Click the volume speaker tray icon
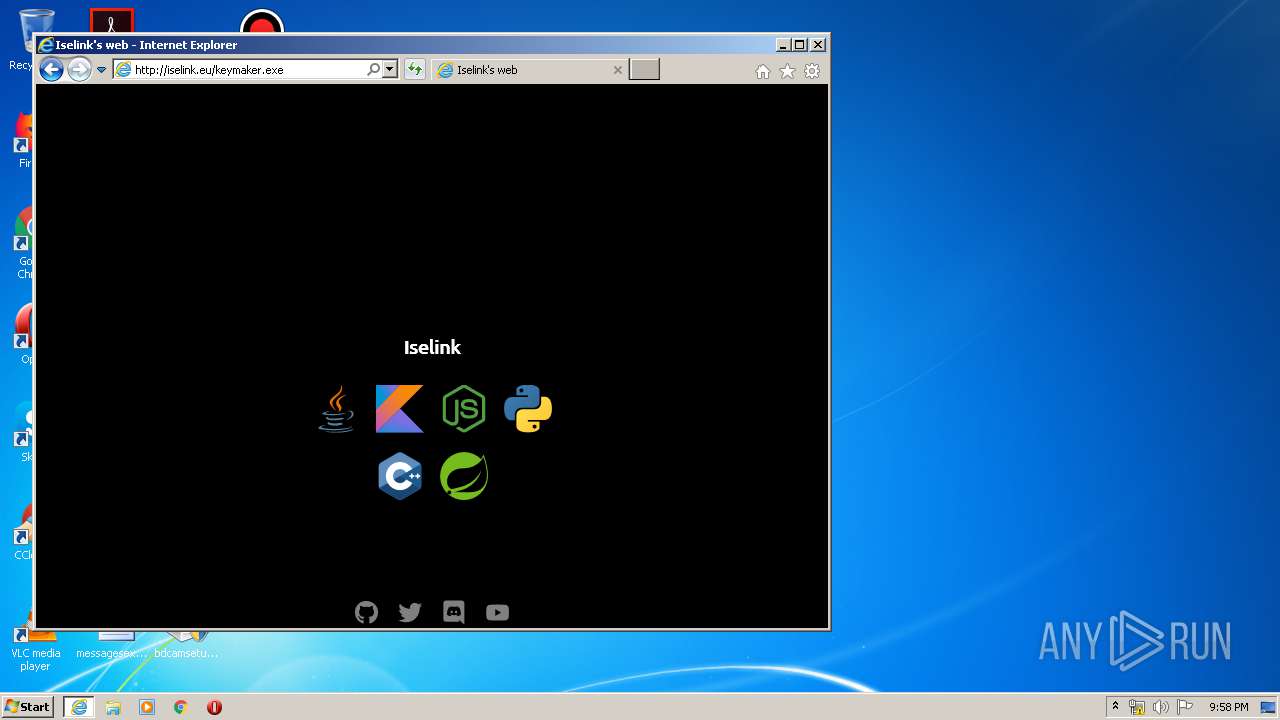The width and height of the screenshot is (1280, 720). point(1160,707)
